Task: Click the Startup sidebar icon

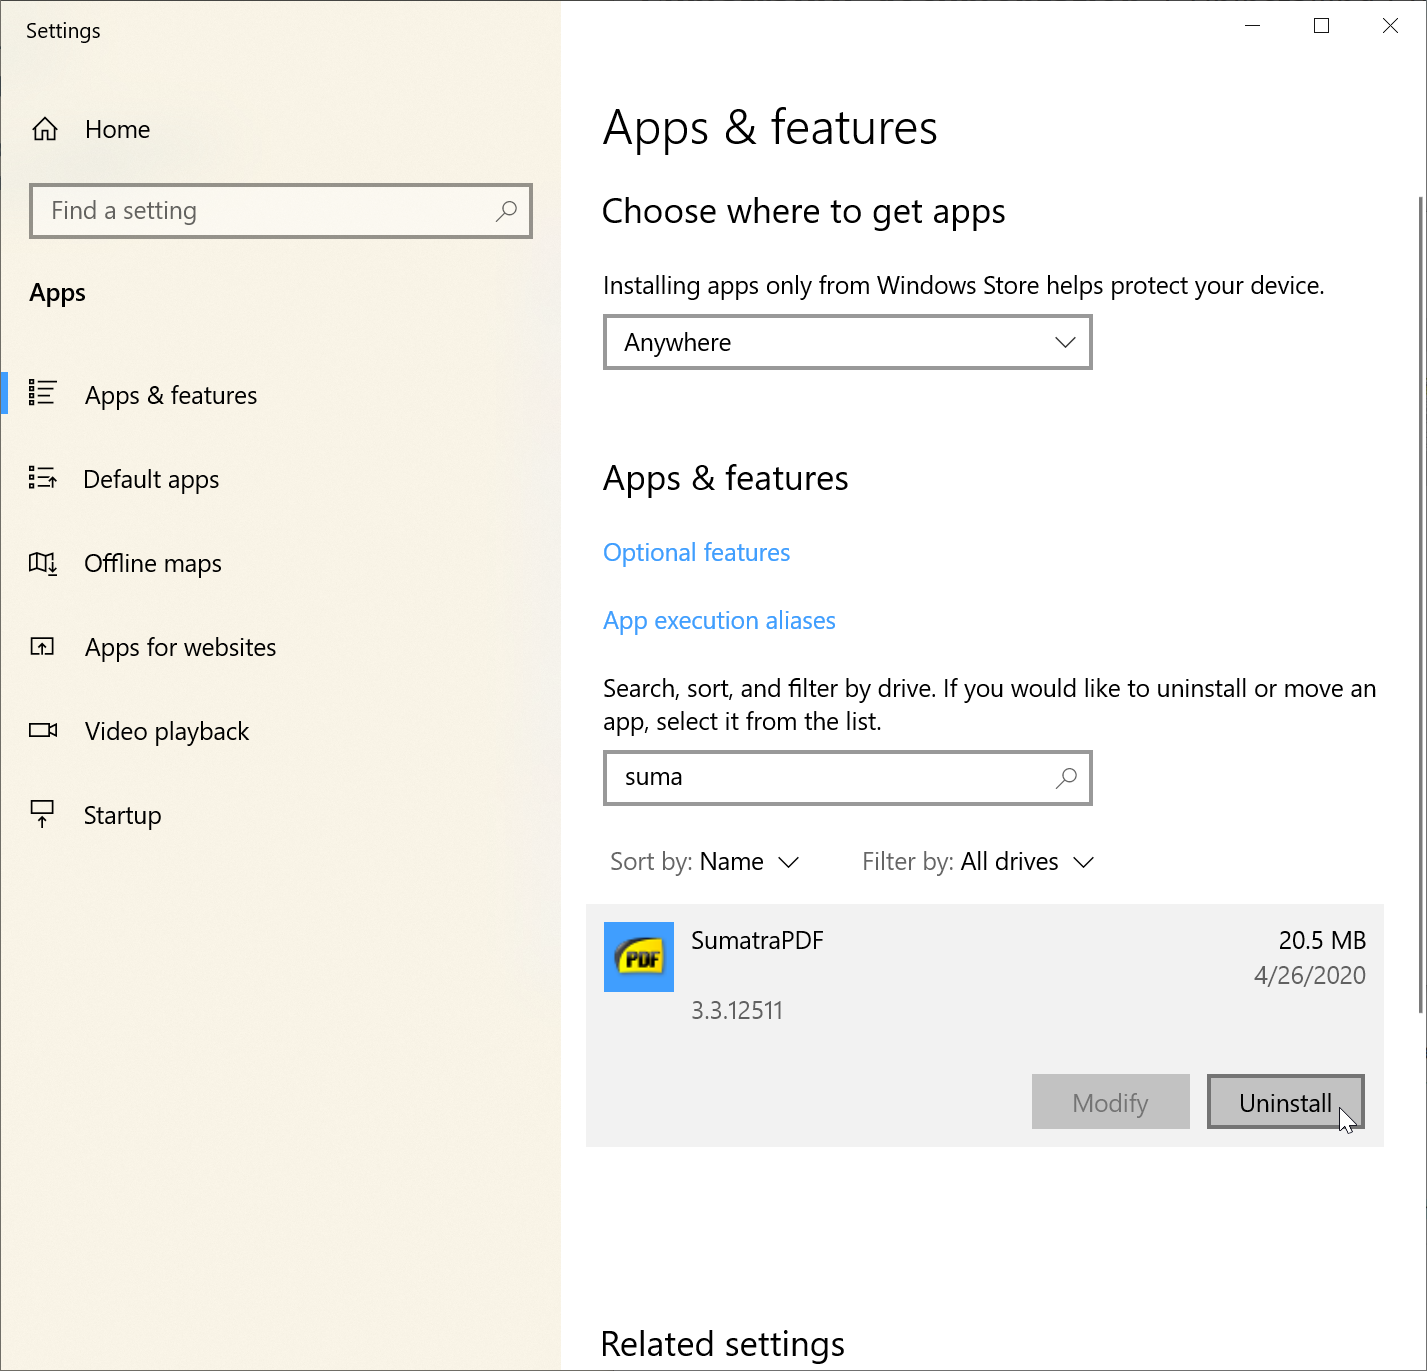Action: click(x=42, y=814)
